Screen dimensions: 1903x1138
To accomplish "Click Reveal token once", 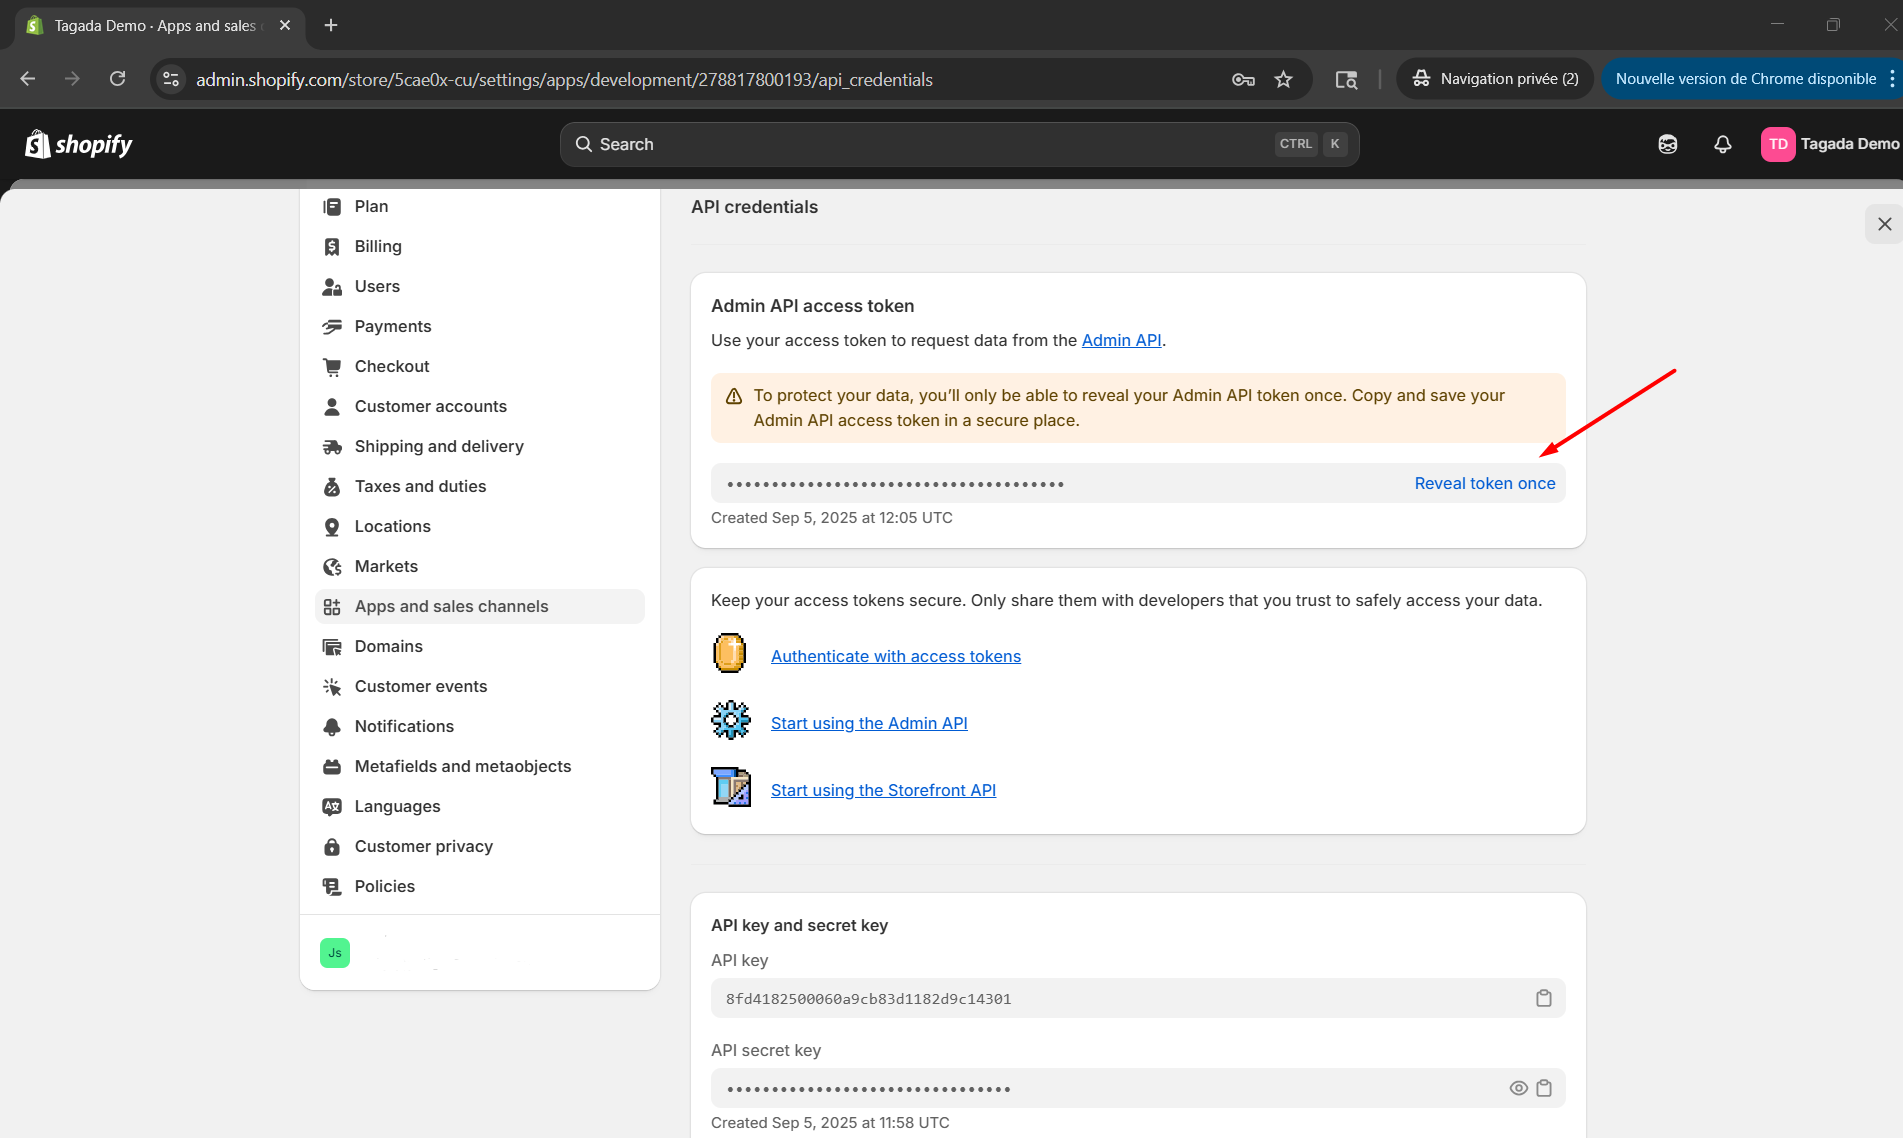I will (1485, 483).
